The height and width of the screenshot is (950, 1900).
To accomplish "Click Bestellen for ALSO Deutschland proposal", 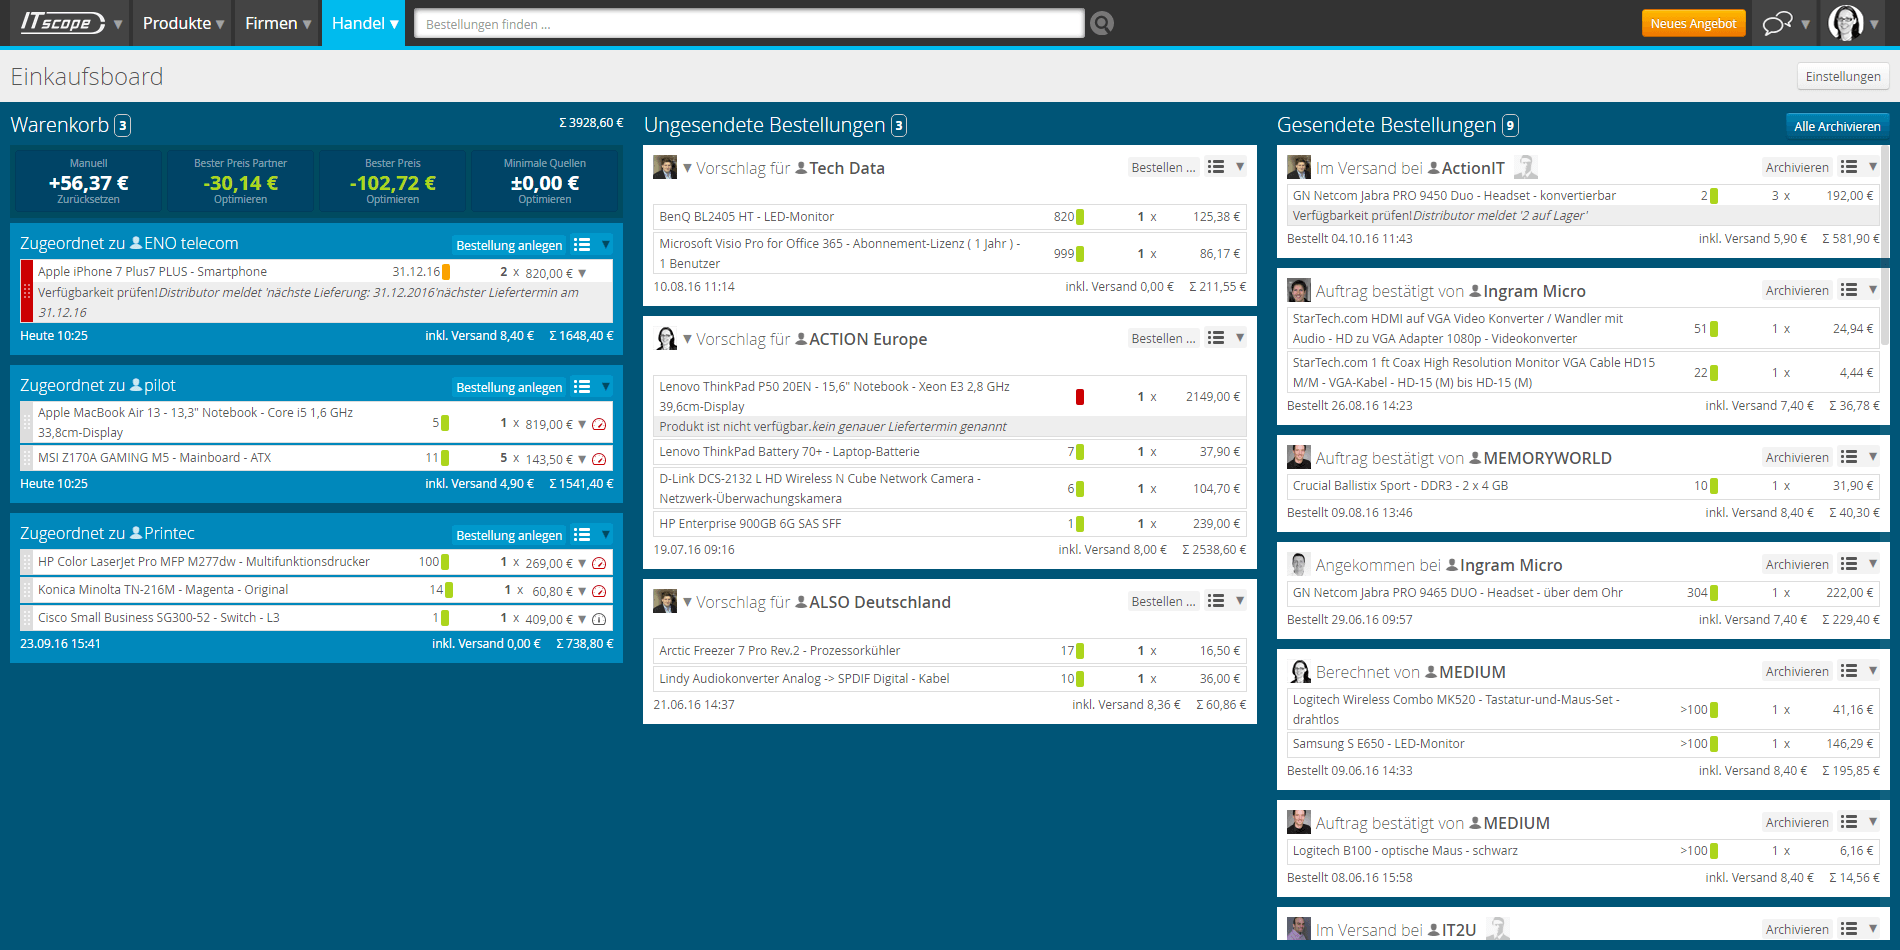I will click(x=1163, y=601).
